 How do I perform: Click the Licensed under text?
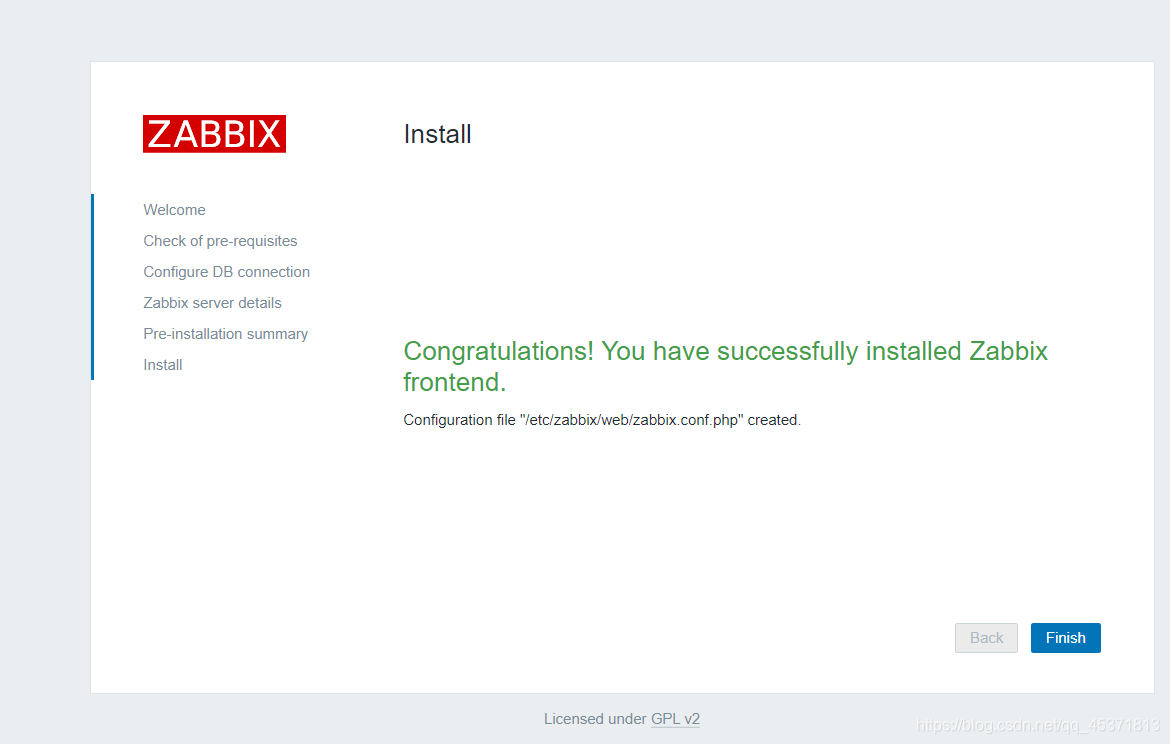595,719
